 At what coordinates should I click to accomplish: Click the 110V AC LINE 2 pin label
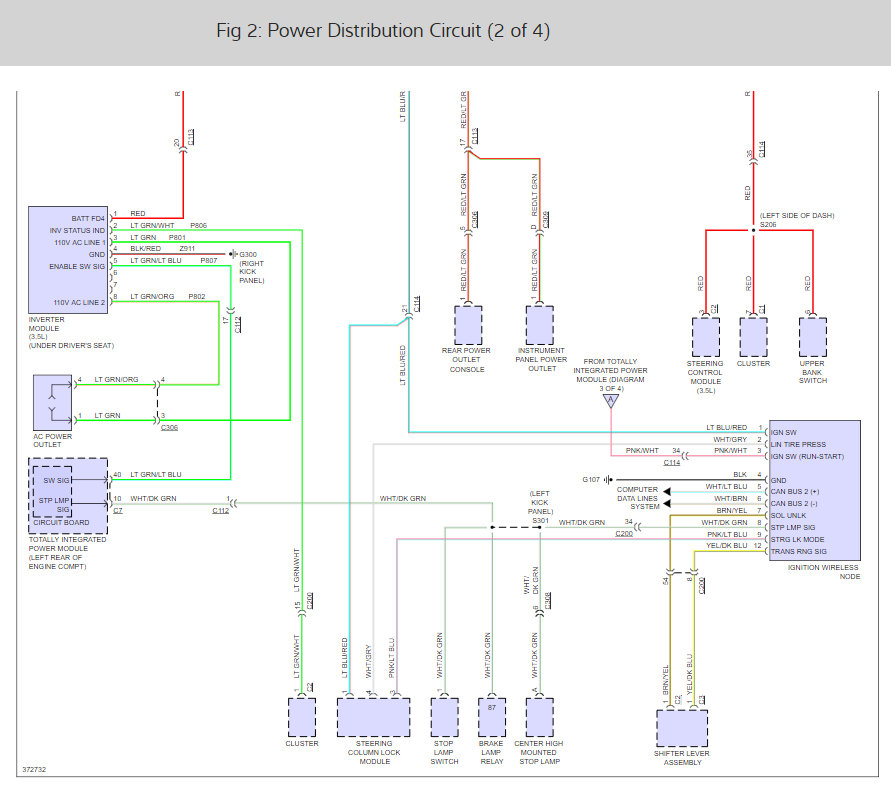[80, 302]
